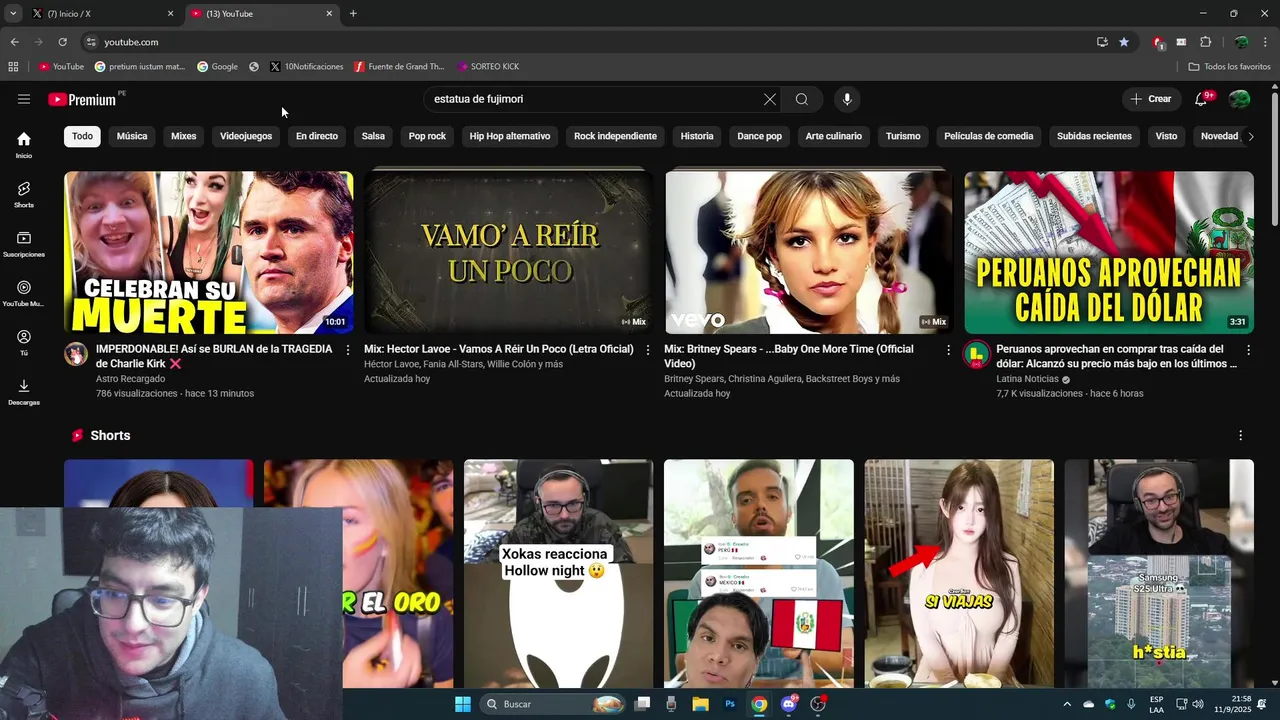
Task: Select the Videojuegos filter chip
Action: 246,136
